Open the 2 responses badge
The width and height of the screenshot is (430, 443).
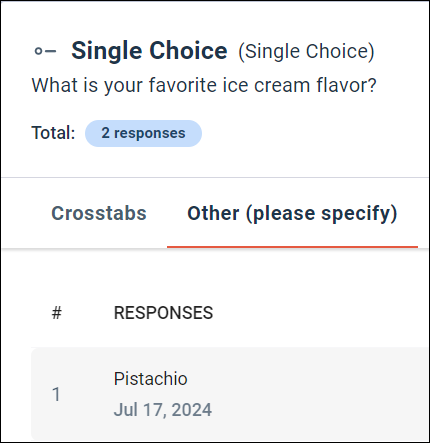coord(143,133)
